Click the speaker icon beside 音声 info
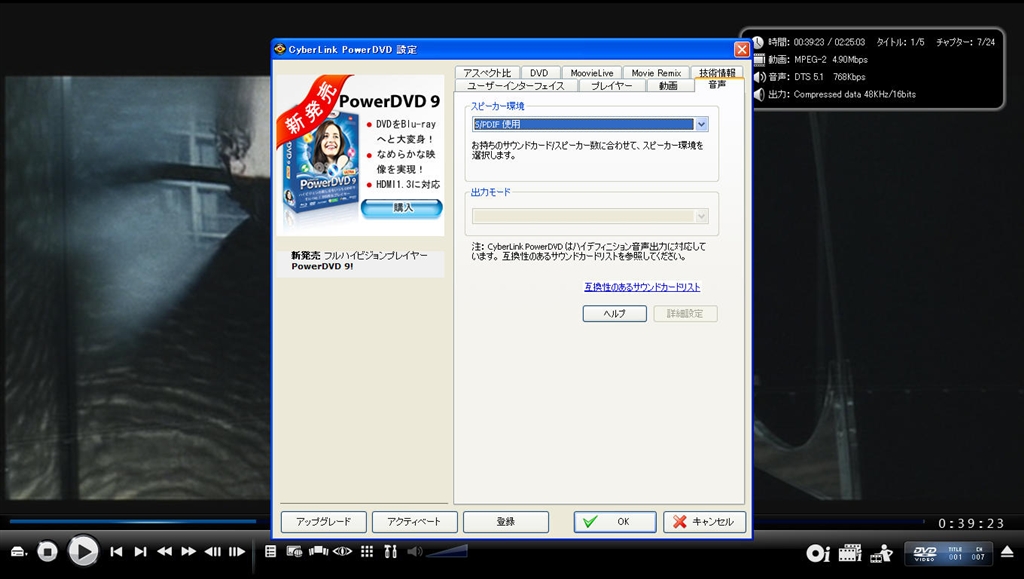1024x579 pixels. point(760,77)
